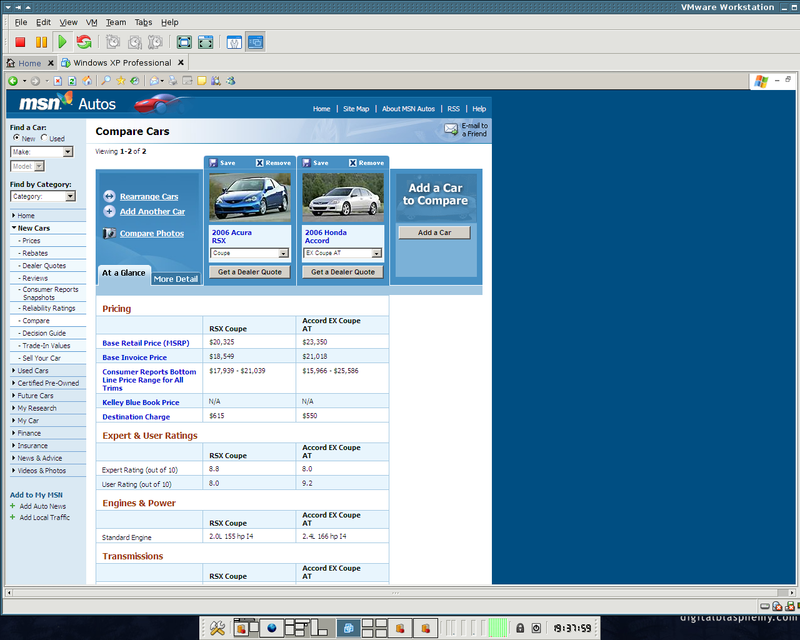Screen dimensions: 800x640
Task: Open the Category dropdown
Action: coord(43,196)
